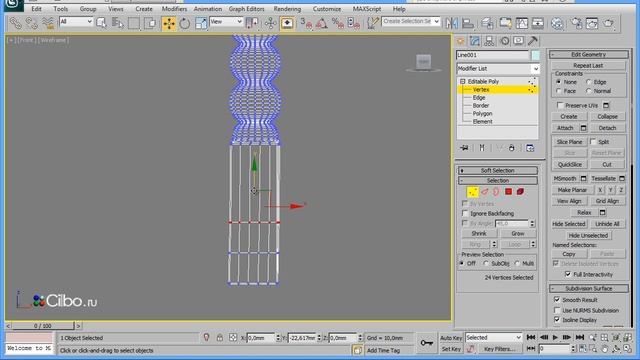640x360 pixels.
Task: Select Polygon sub-object red square icon
Action: (x=508, y=191)
